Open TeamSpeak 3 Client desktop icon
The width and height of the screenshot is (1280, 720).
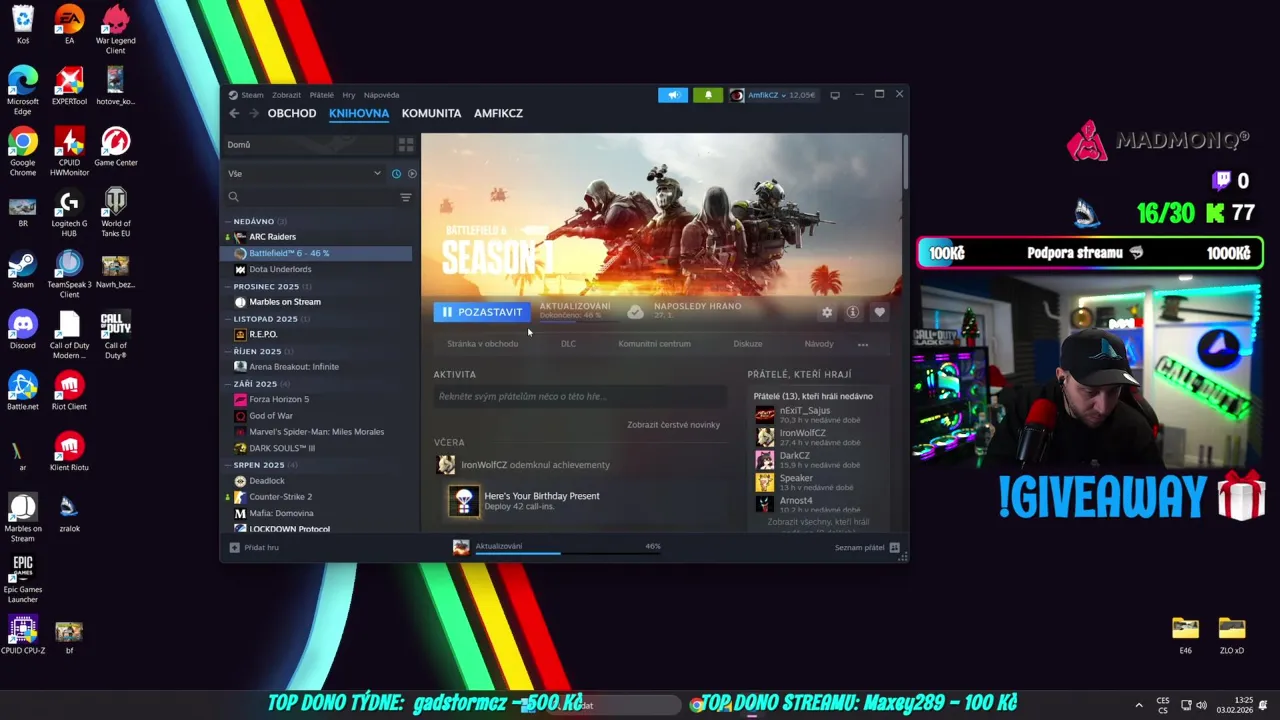pos(69,274)
